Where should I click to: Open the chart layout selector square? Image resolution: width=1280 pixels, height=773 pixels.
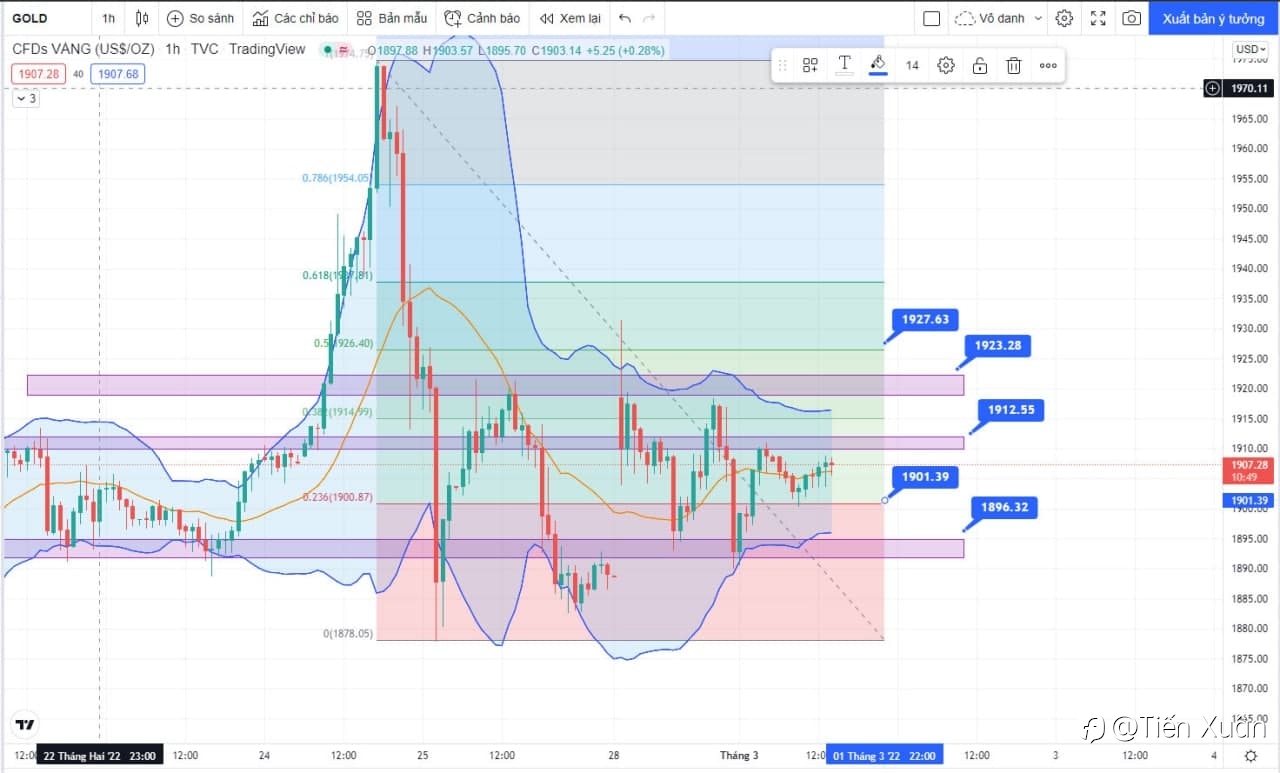click(x=931, y=18)
